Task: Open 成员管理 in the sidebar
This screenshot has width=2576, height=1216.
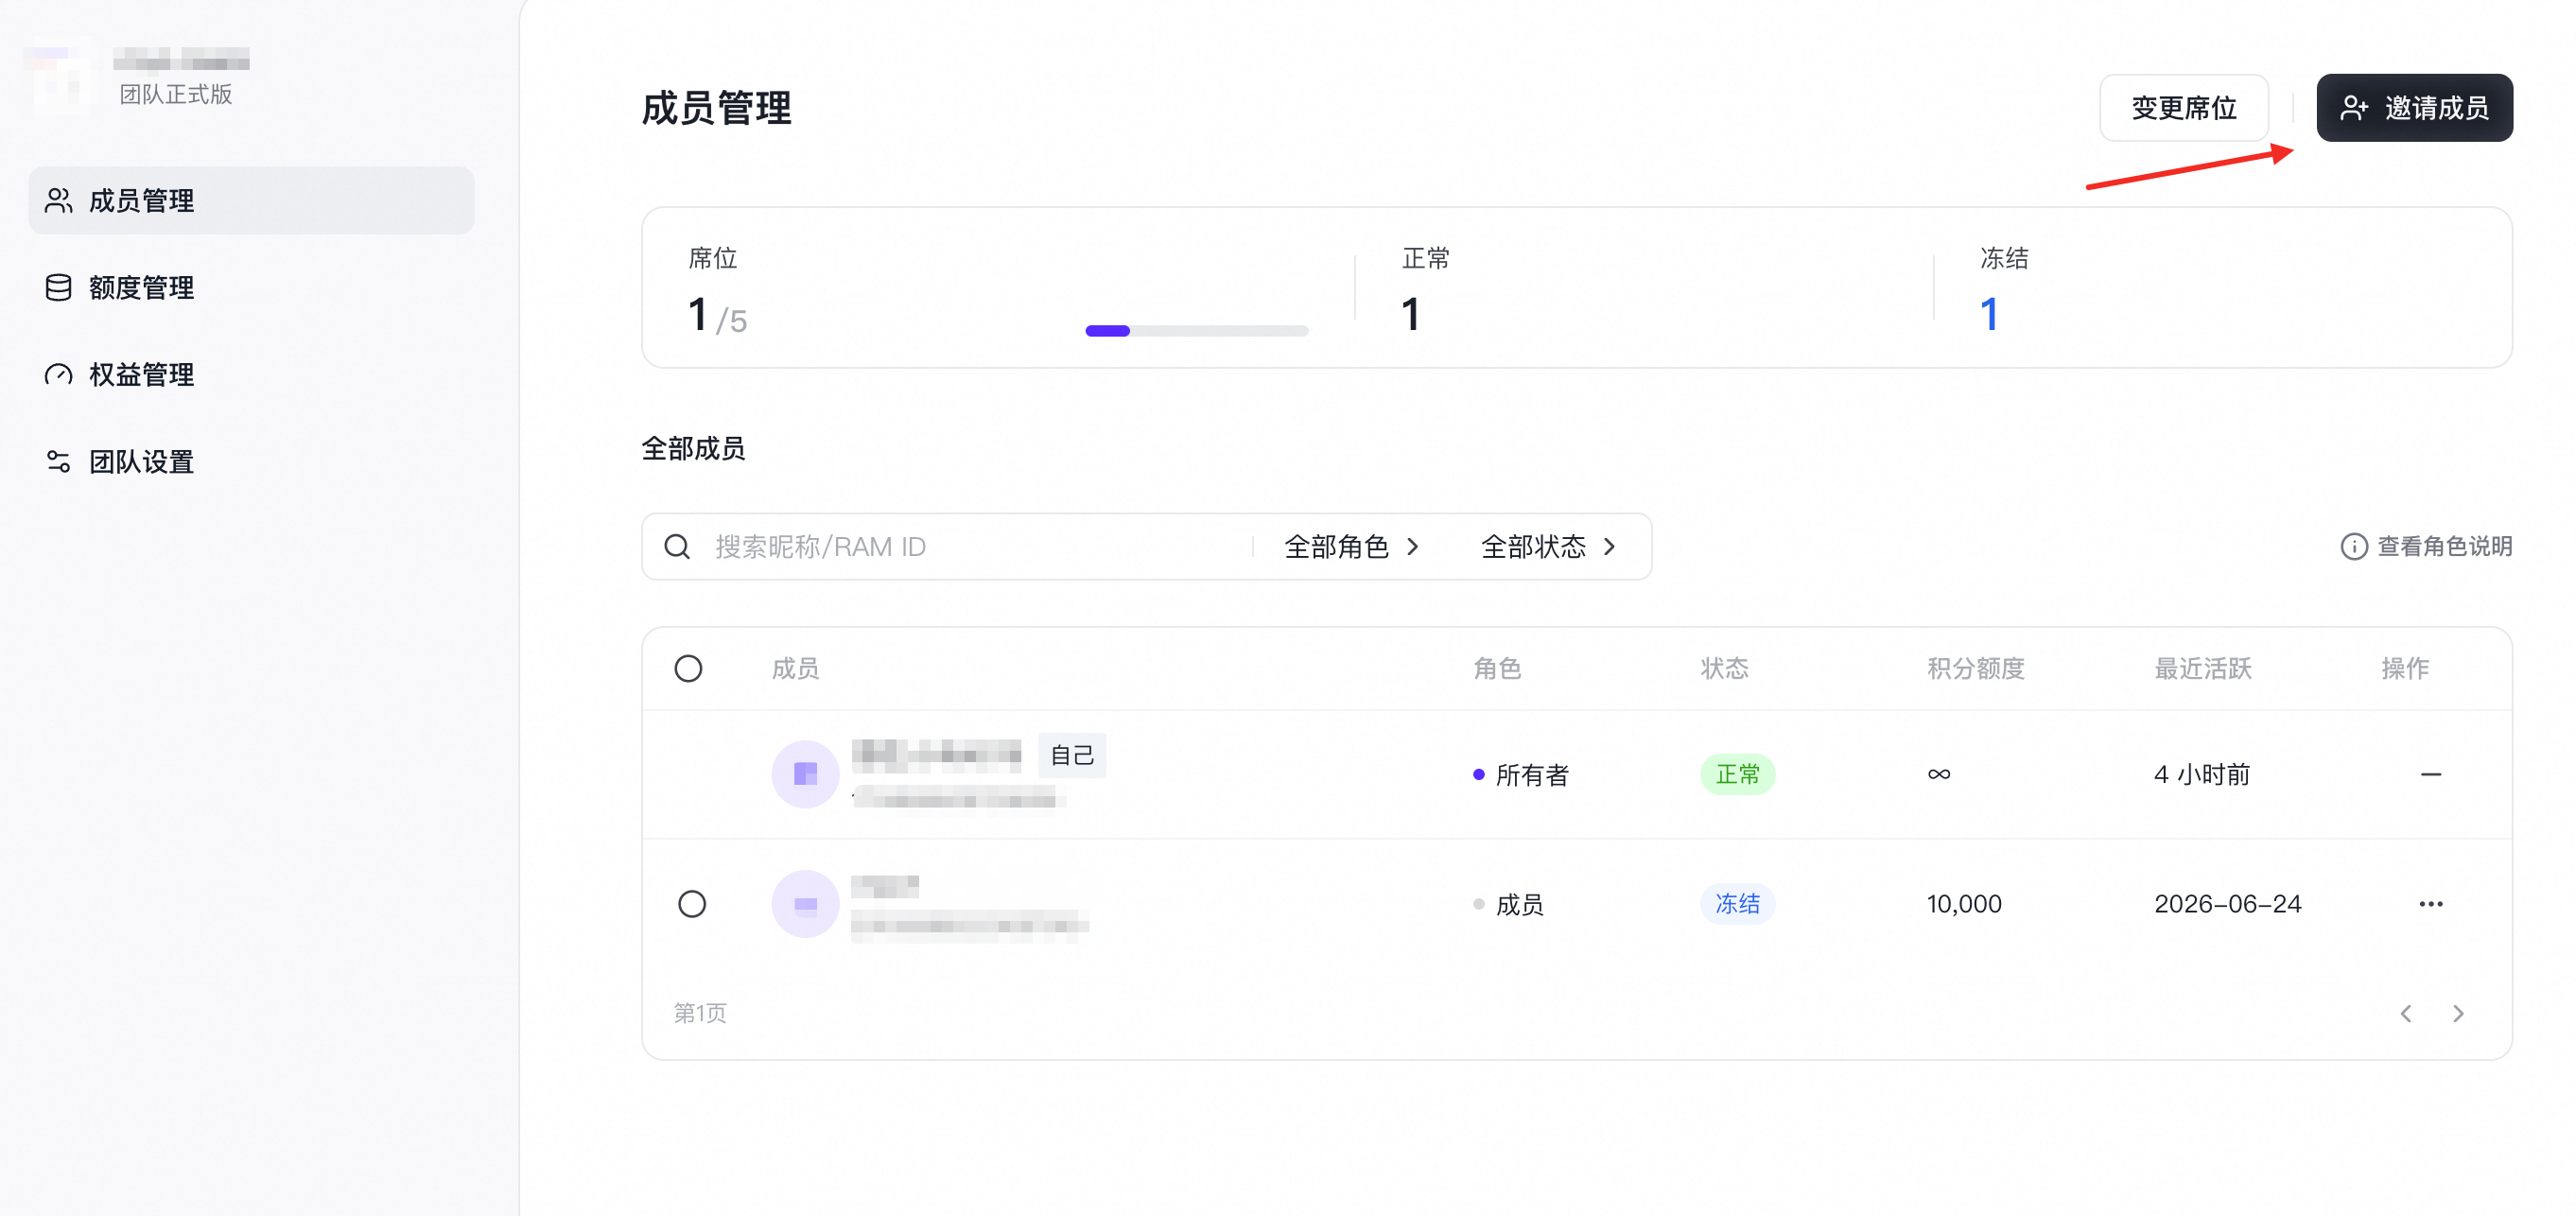Action: [x=251, y=201]
